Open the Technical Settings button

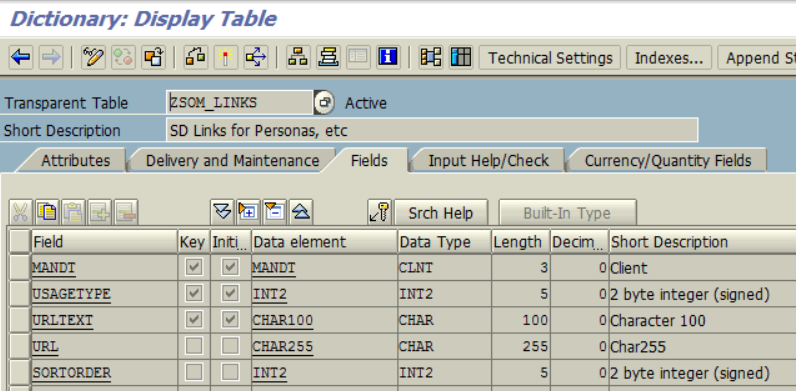click(550, 58)
